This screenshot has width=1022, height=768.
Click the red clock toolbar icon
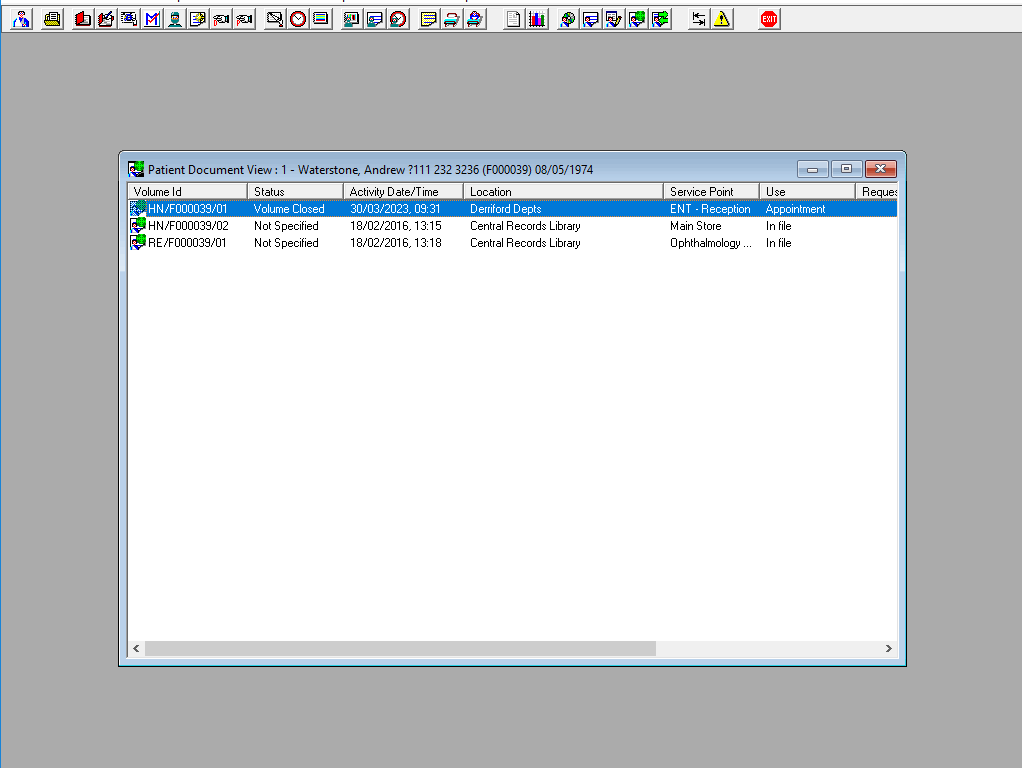[x=298, y=19]
